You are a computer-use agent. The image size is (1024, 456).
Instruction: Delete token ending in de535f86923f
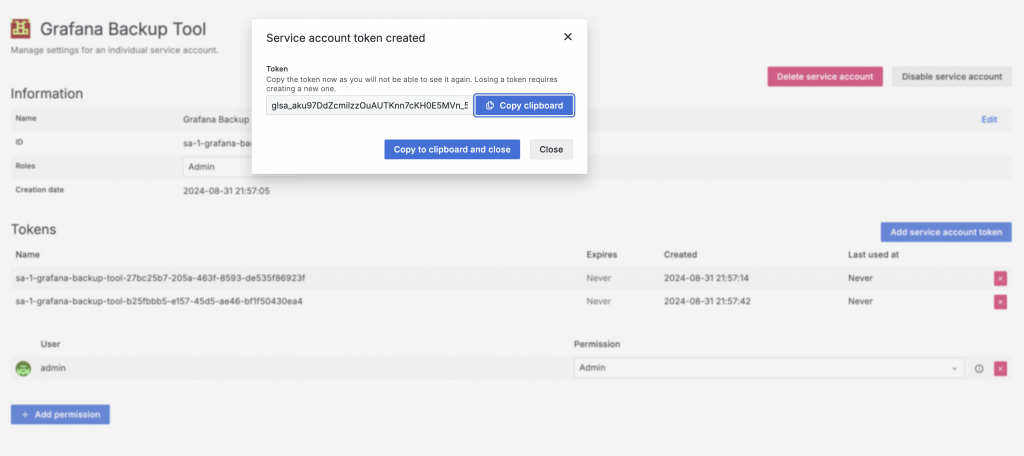coord(1000,279)
